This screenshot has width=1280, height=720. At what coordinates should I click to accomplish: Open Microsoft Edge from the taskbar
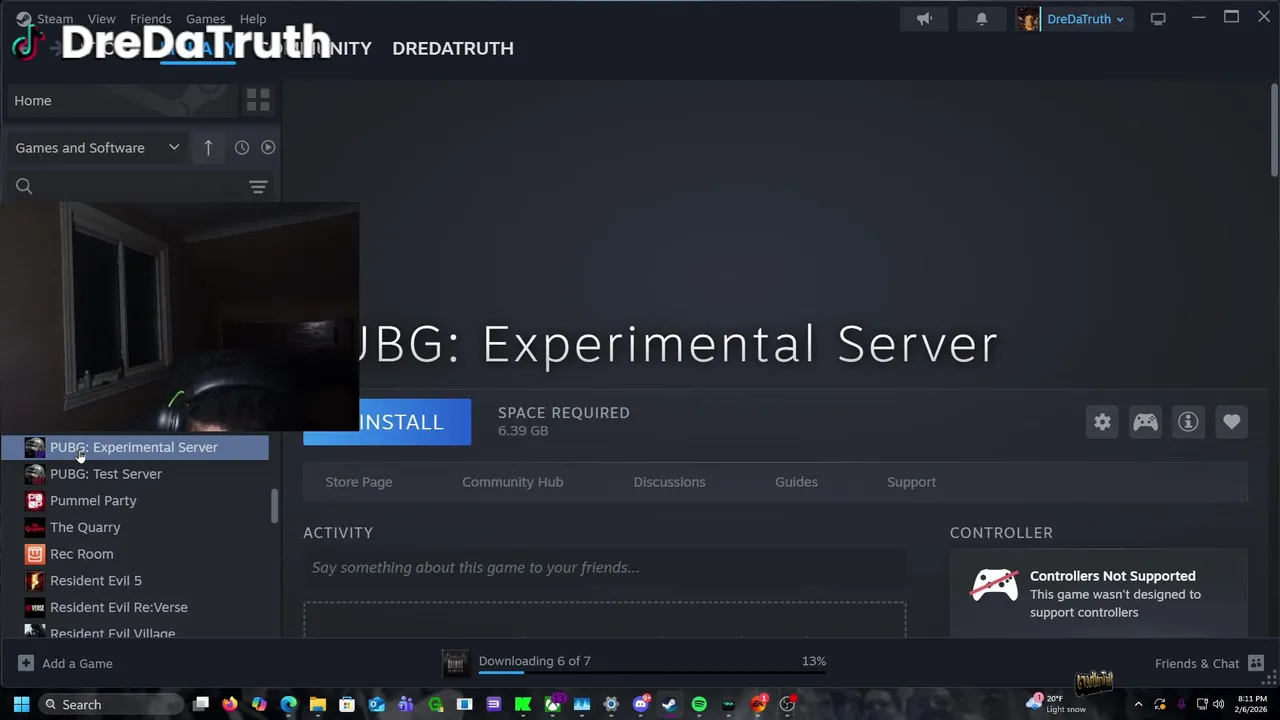pos(288,705)
